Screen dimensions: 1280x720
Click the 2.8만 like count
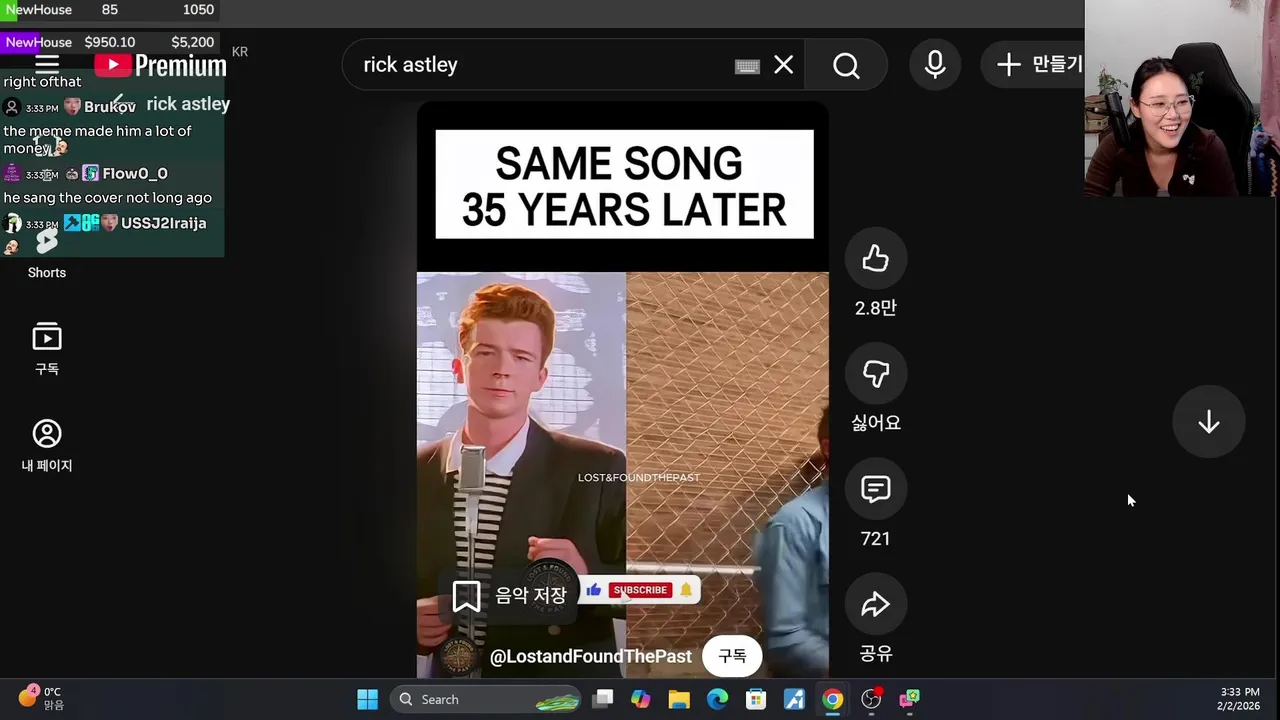point(875,309)
